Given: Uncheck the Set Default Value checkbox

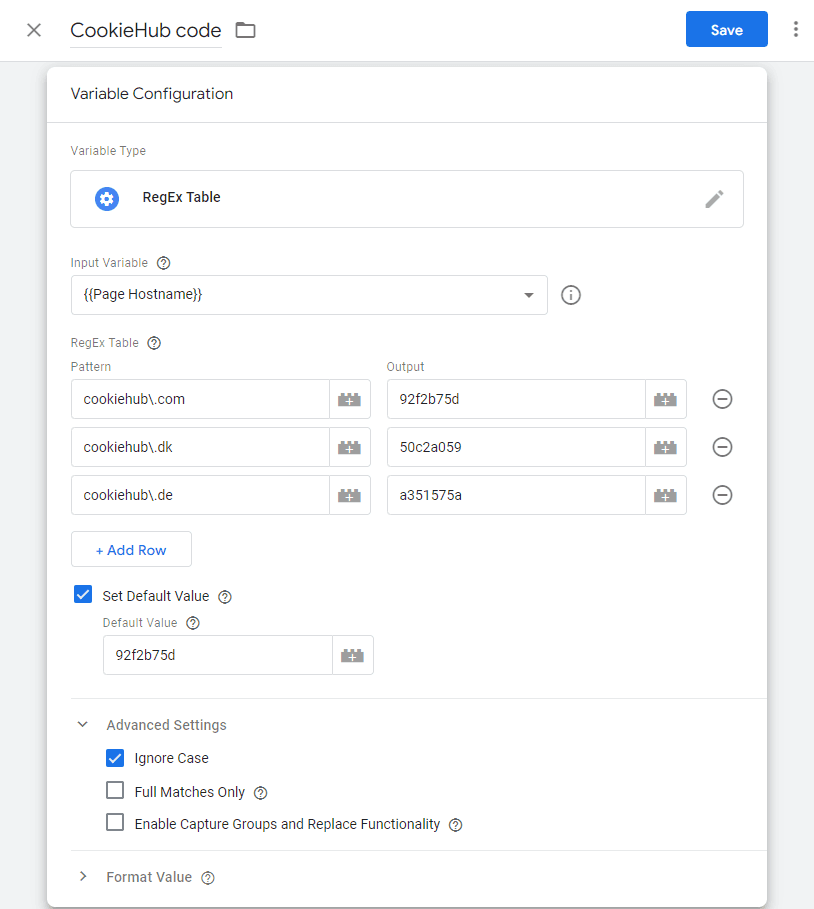Looking at the screenshot, I should pyautogui.click(x=84, y=595).
